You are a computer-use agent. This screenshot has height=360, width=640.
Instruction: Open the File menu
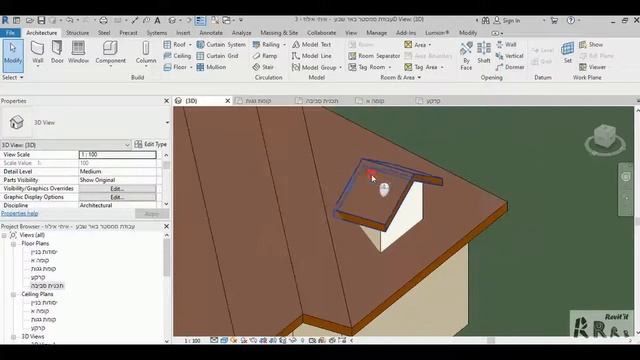pos(11,33)
